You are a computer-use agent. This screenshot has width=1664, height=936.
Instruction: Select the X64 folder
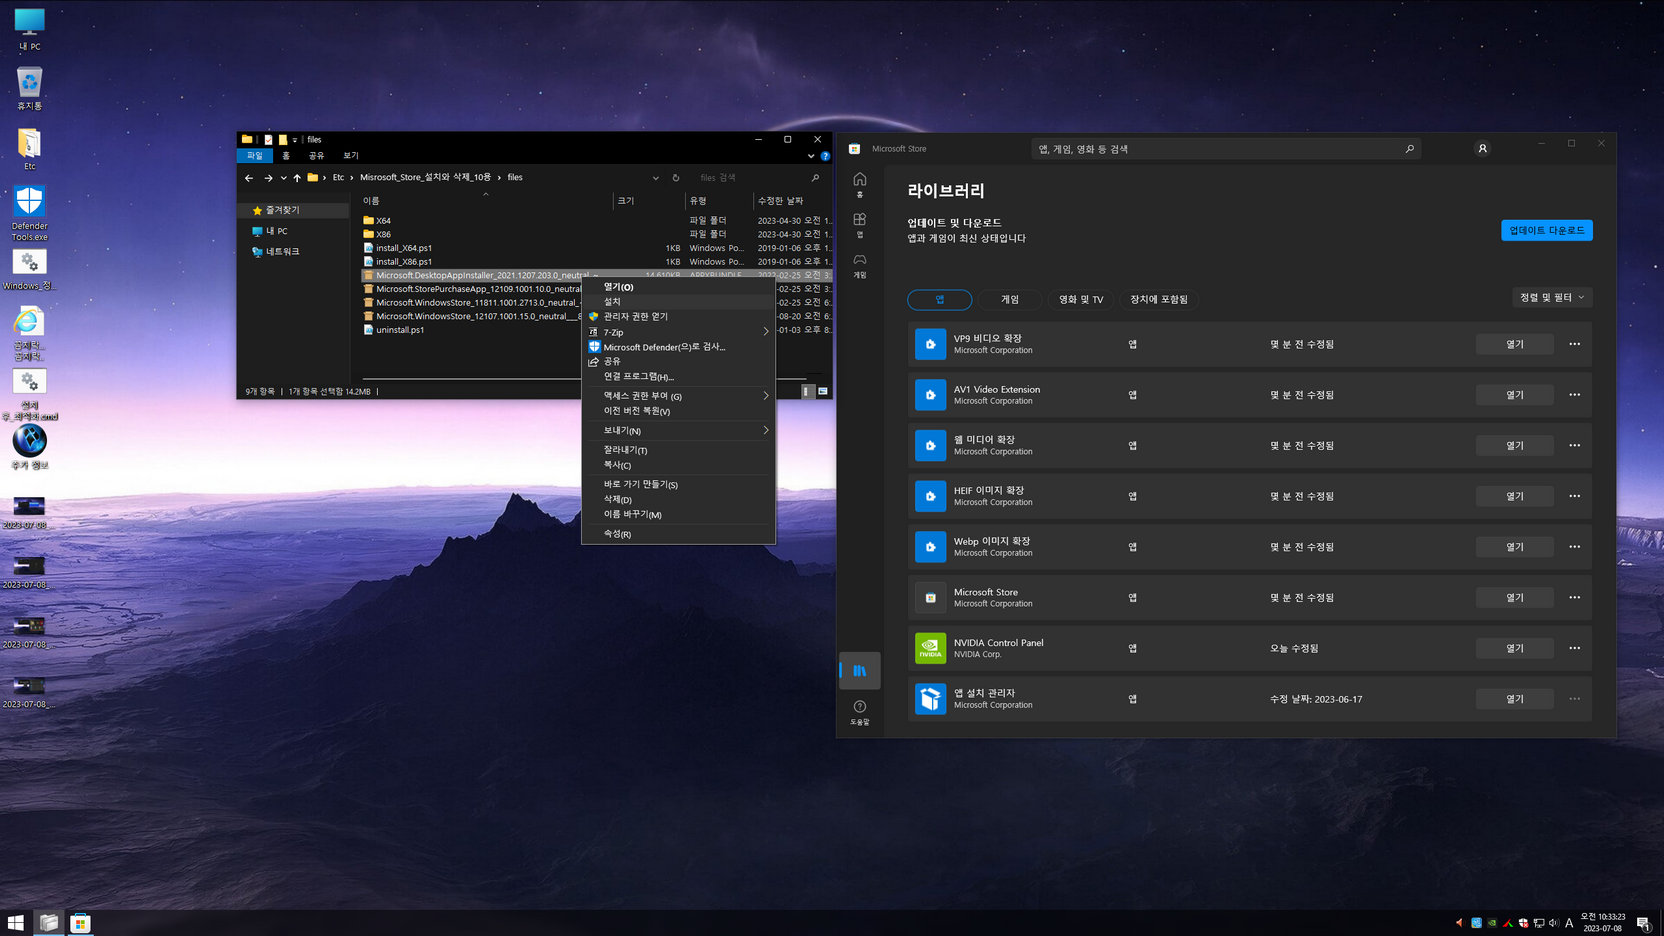click(x=383, y=221)
